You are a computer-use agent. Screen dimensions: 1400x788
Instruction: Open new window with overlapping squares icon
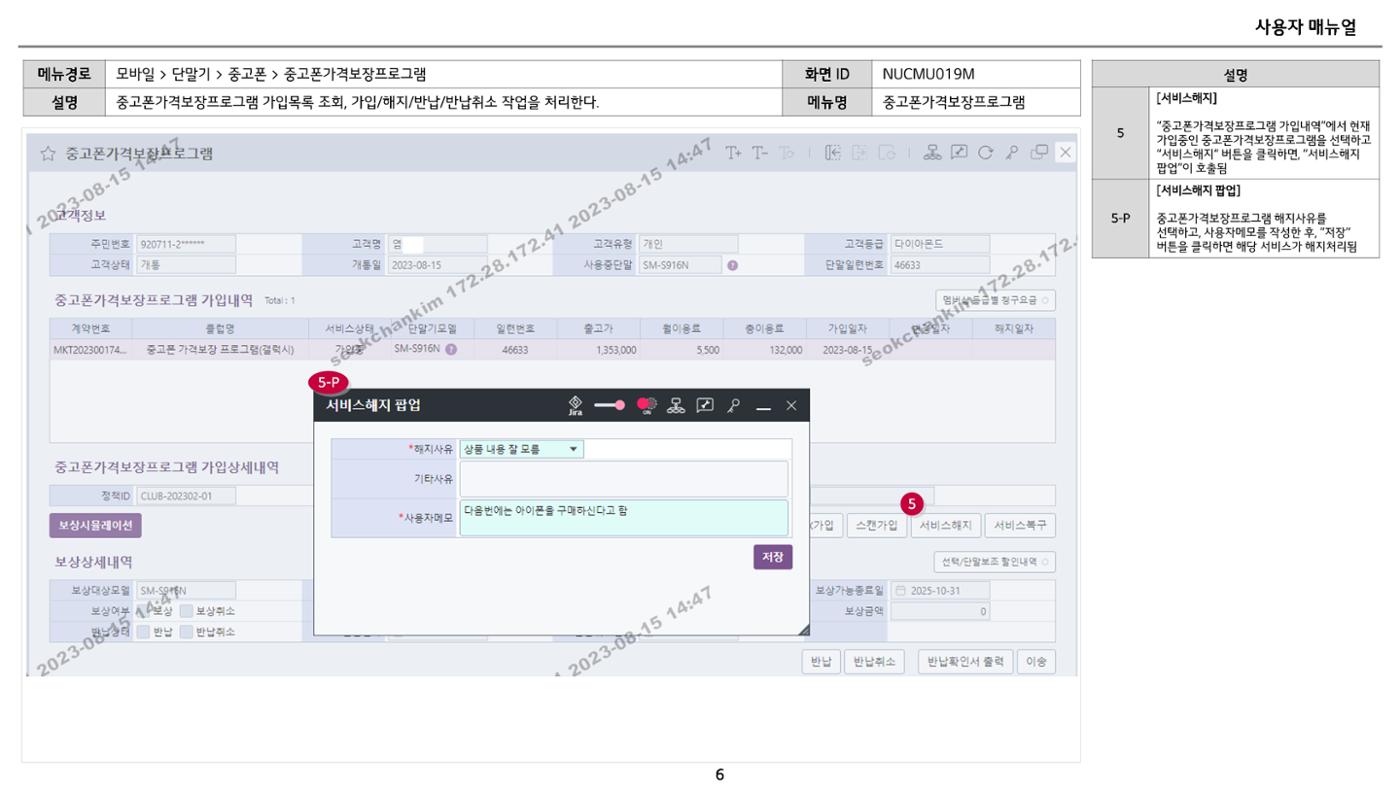tap(1039, 153)
